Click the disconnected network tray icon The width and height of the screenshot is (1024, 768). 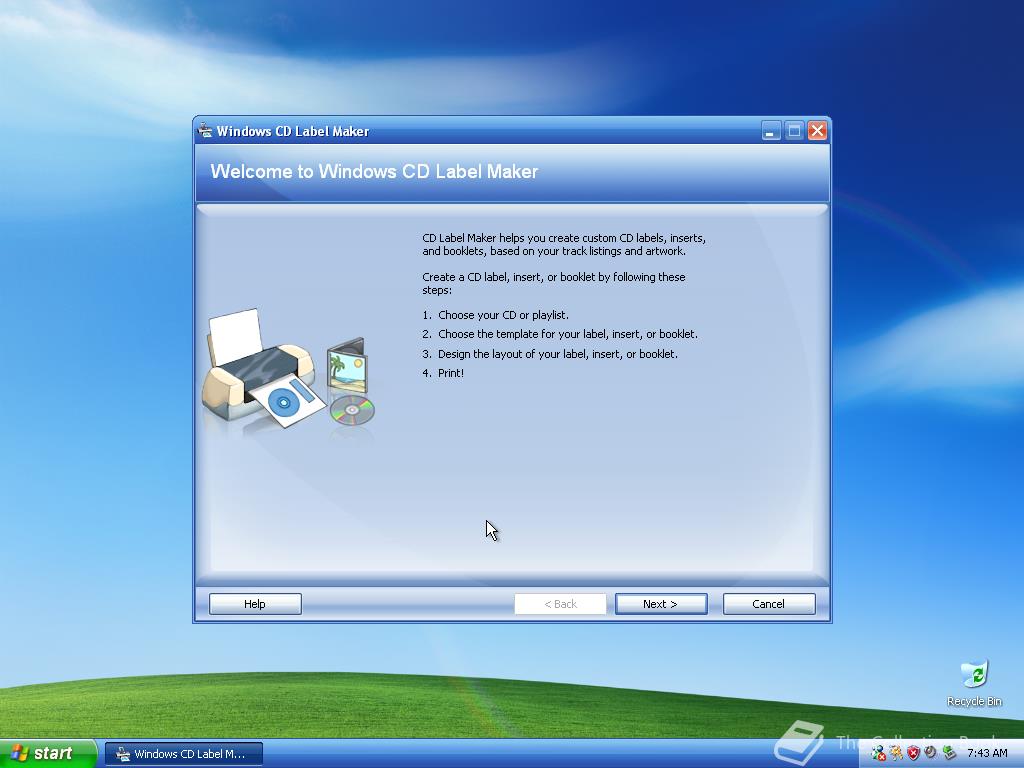click(878, 753)
